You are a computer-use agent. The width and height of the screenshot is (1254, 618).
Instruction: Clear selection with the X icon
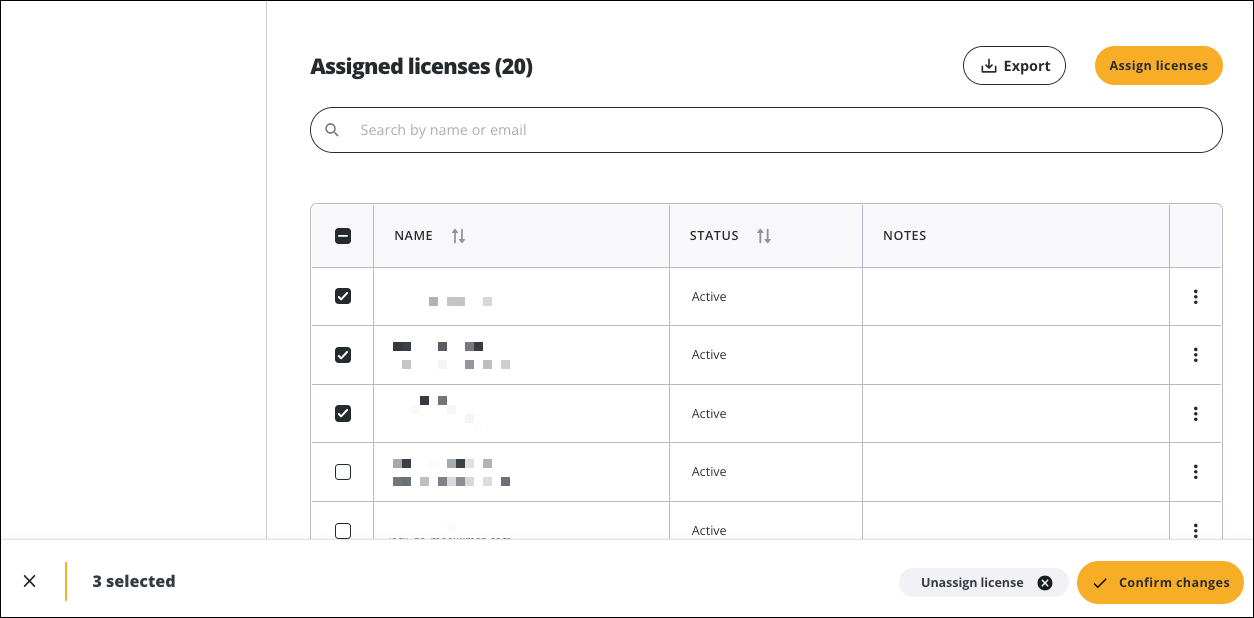(30, 581)
